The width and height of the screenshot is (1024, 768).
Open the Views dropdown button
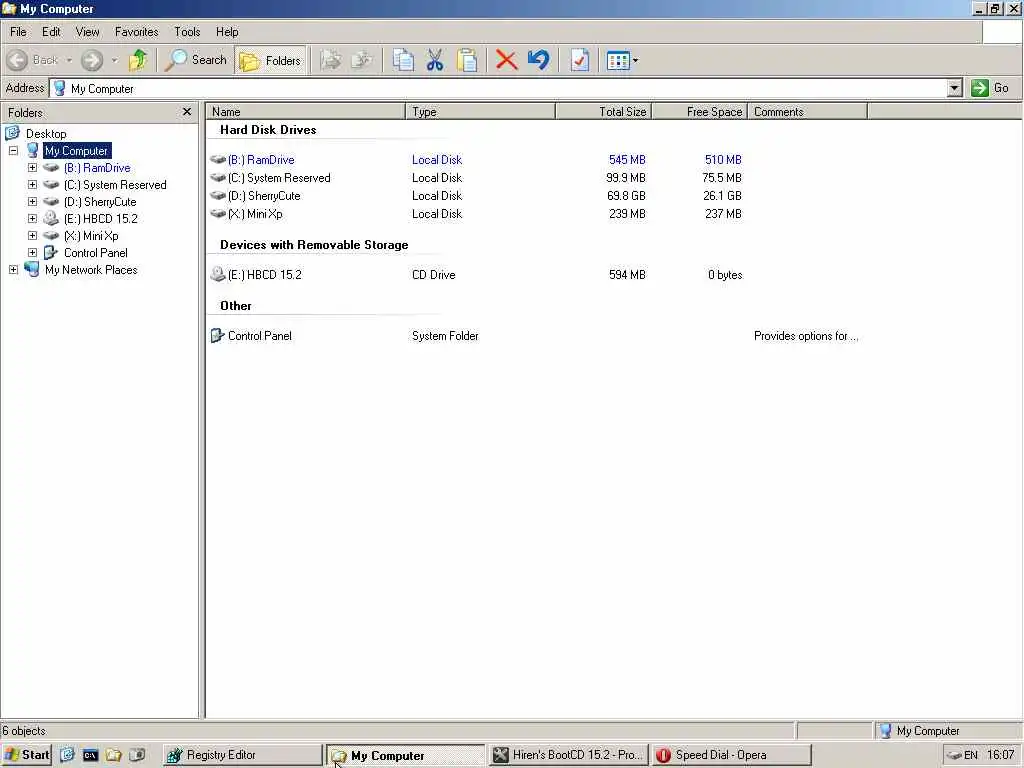tap(622, 61)
